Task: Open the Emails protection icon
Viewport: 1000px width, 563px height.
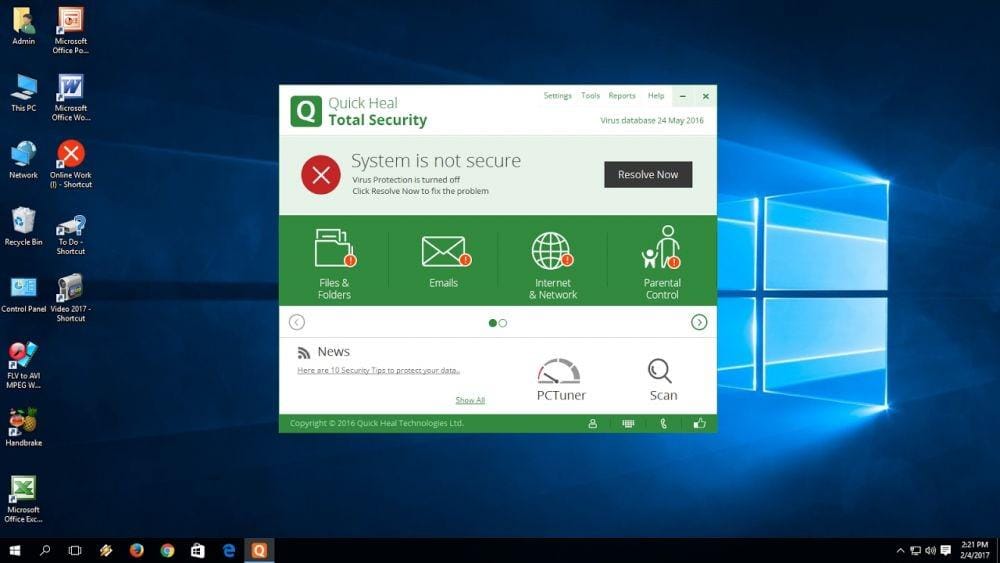Action: [444, 251]
